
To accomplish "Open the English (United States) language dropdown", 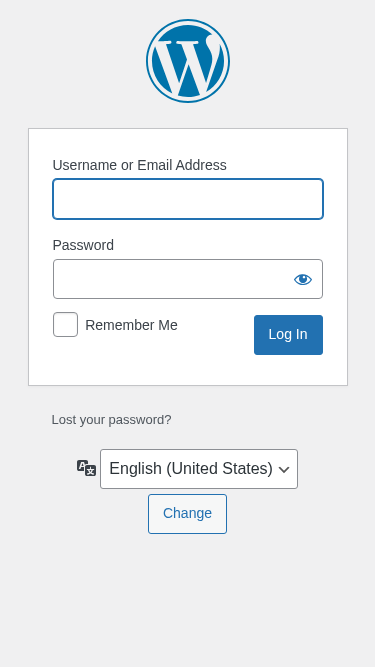I will click(x=199, y=469).
